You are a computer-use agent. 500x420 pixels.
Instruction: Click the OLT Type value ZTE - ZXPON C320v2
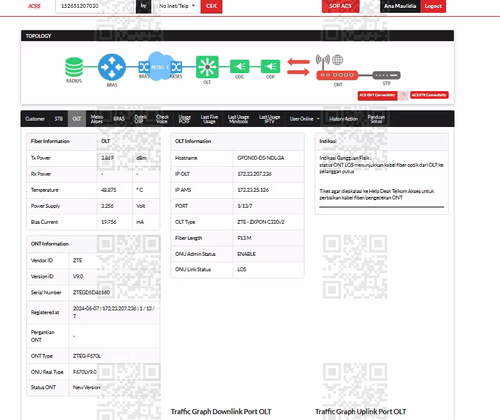[260, 222]
